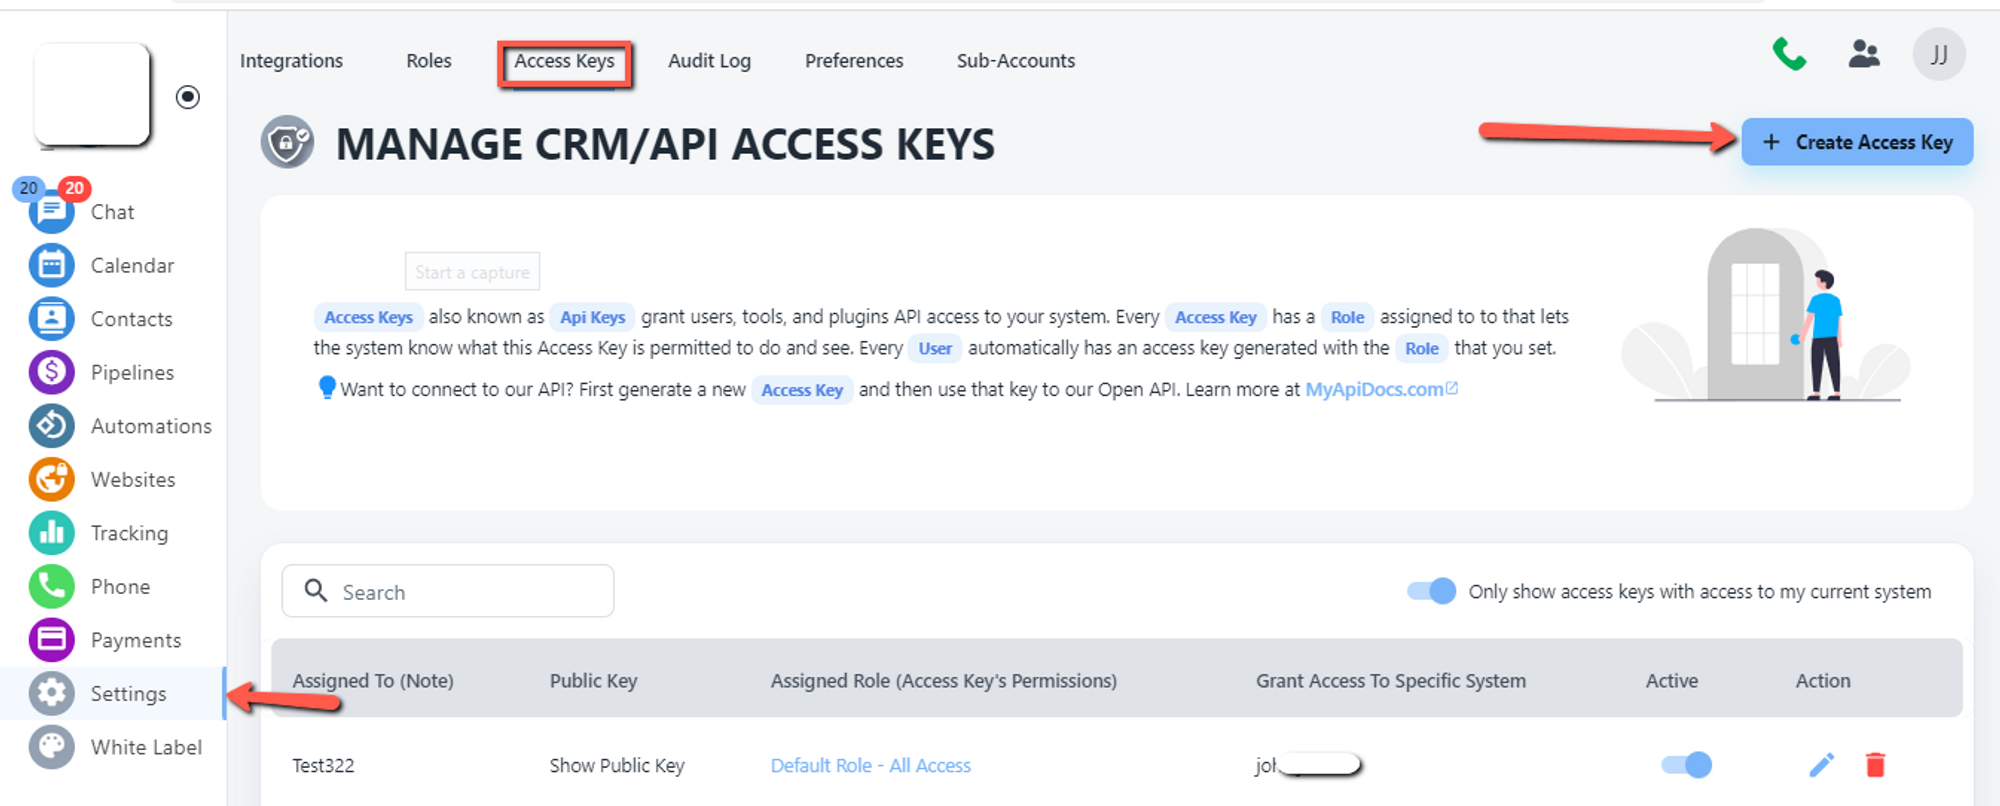Open the Calendar icon in sidebar
Screen dimensions: 2000x806
tap(51, 265)
